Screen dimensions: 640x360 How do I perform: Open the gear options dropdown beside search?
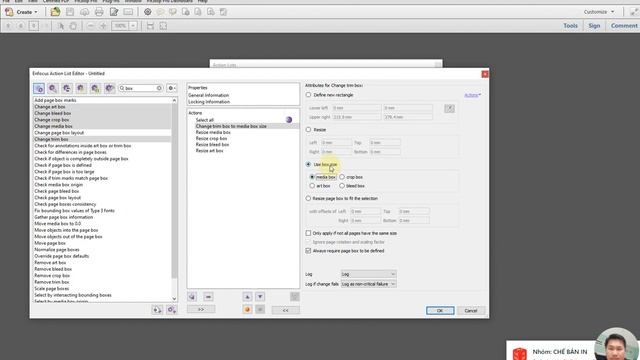(x=172, y=88)
